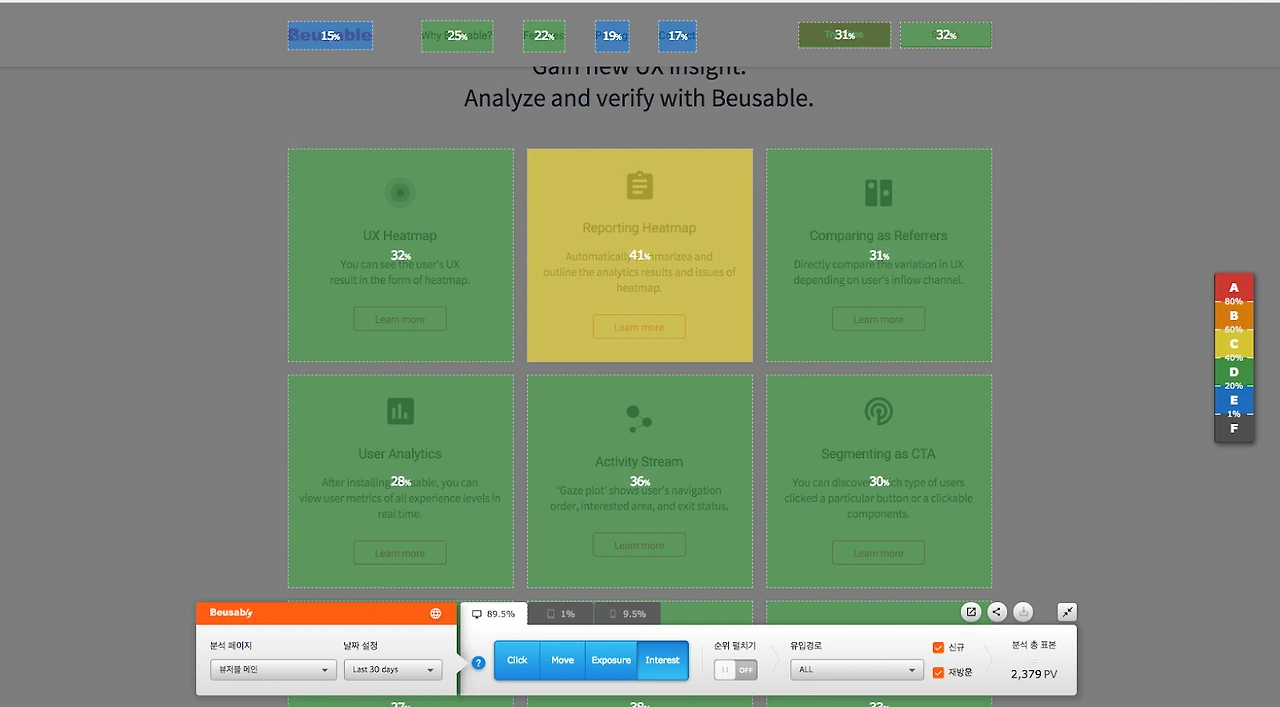Screen dimensions: 1280x707
Task: Toggle the 순위 펼치기 OFF switch
Action: tap(735, 670)
